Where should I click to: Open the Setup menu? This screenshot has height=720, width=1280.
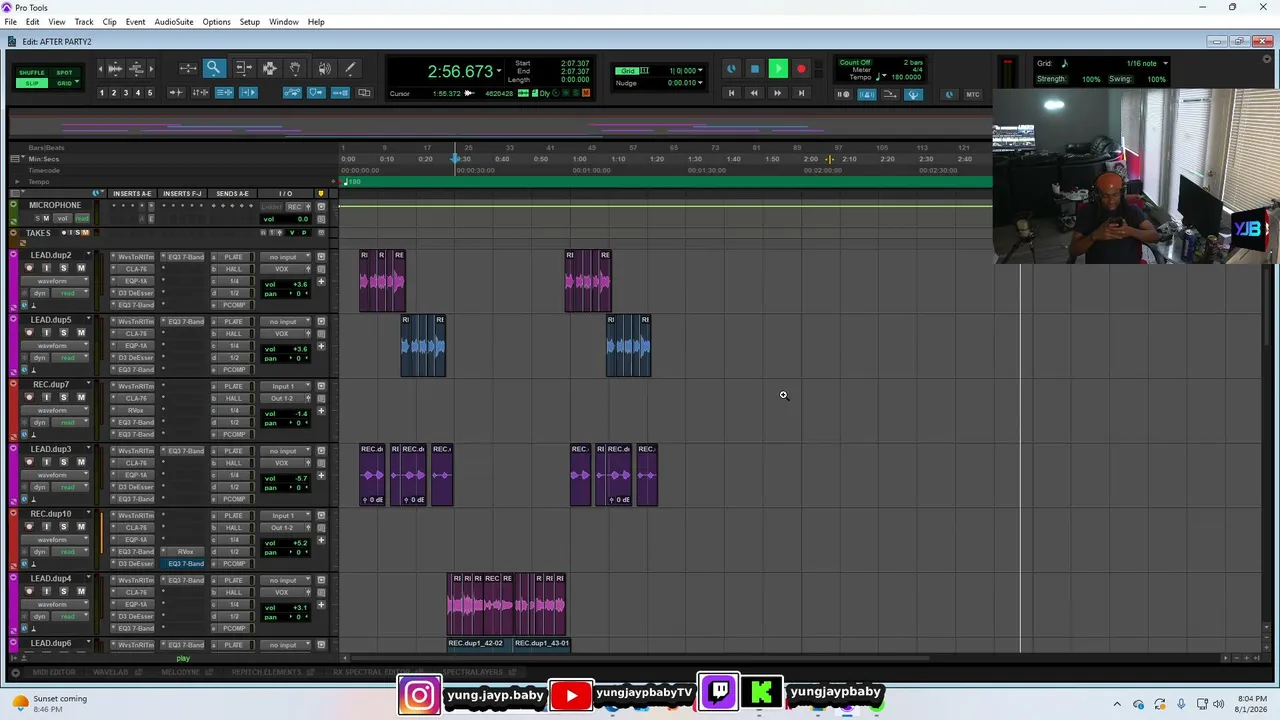tap(249, 22)
